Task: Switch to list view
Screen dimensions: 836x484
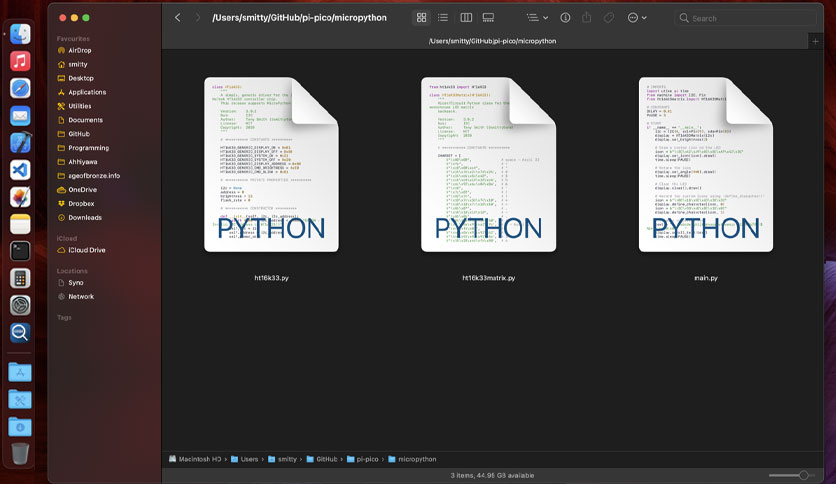Action: tap(443, 18)
